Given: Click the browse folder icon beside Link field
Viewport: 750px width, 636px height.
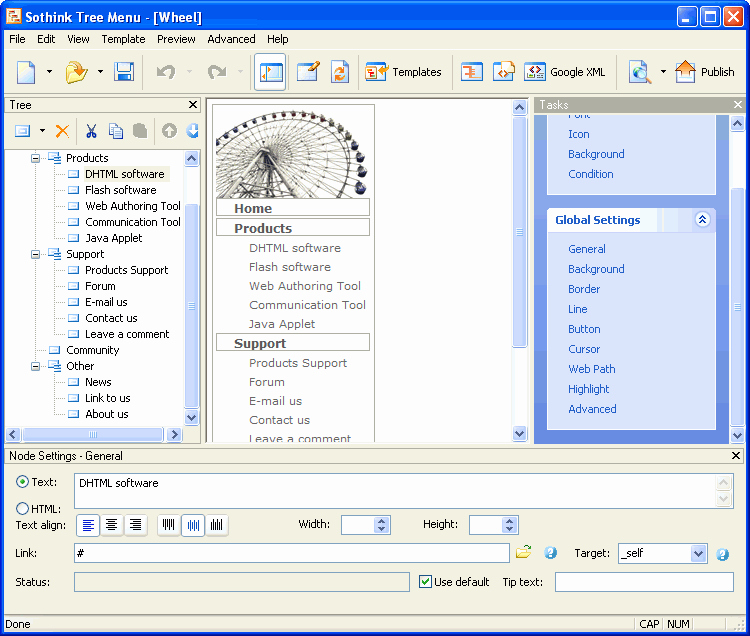Looking at the screenshot, I should [x=524, y=552].
